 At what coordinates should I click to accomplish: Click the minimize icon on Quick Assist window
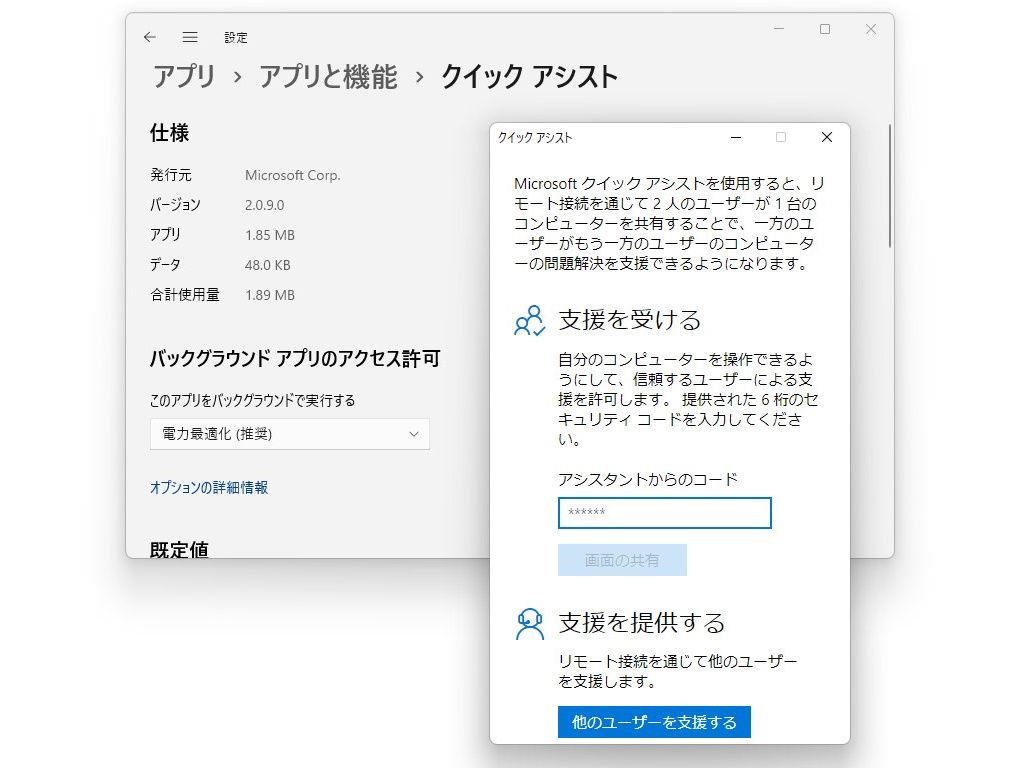tap(736, 137)
